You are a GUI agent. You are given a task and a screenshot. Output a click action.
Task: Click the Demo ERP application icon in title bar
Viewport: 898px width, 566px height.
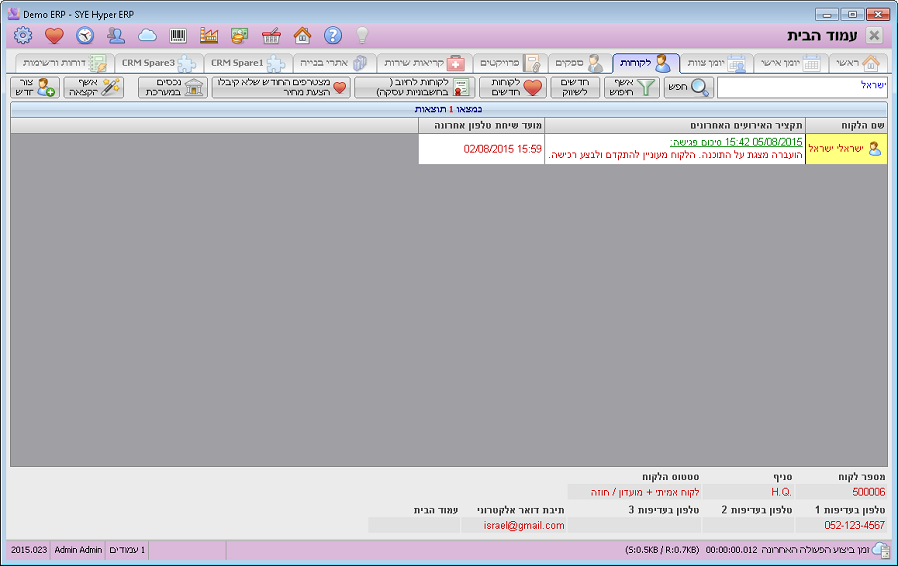(x=14, y=14)
